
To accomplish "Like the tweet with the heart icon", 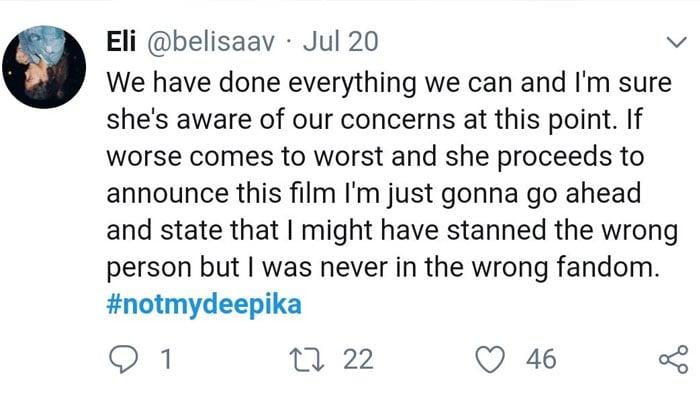I will pos(489,359).
